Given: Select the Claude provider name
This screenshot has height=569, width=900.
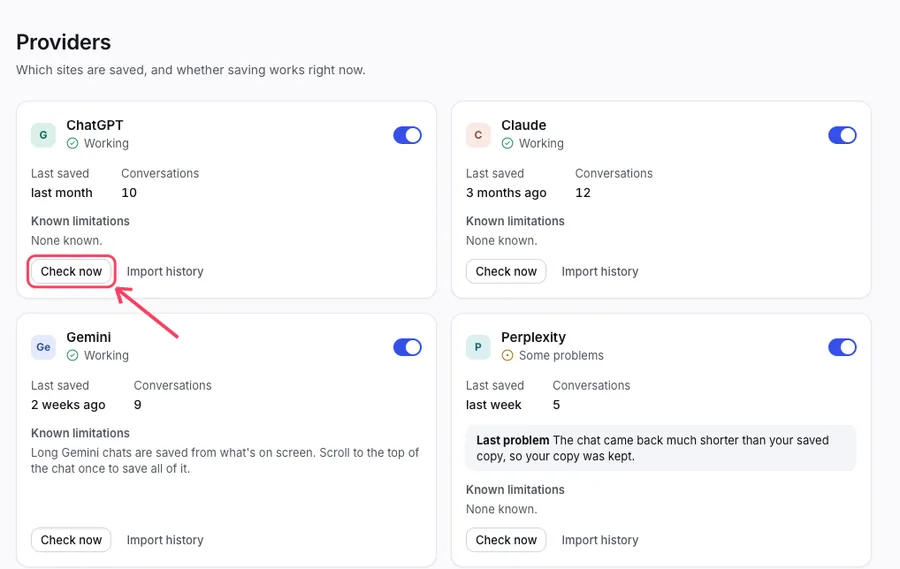Looking at the screenshot, I should coord(523,125).
